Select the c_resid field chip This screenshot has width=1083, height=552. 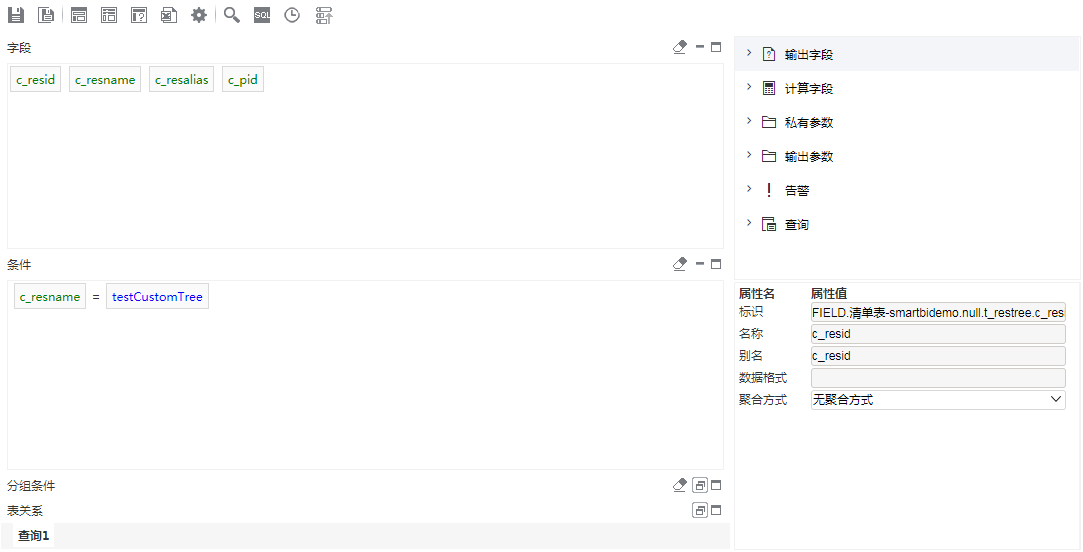click(x=35, y=79)
